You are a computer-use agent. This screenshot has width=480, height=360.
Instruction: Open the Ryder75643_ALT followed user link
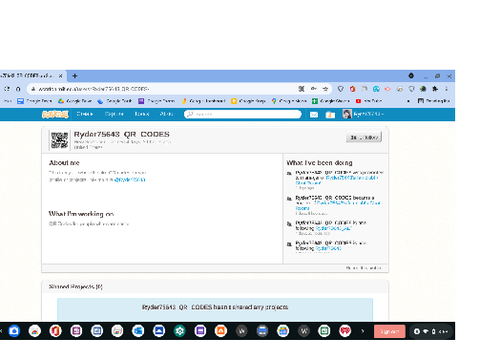[333, 228]
